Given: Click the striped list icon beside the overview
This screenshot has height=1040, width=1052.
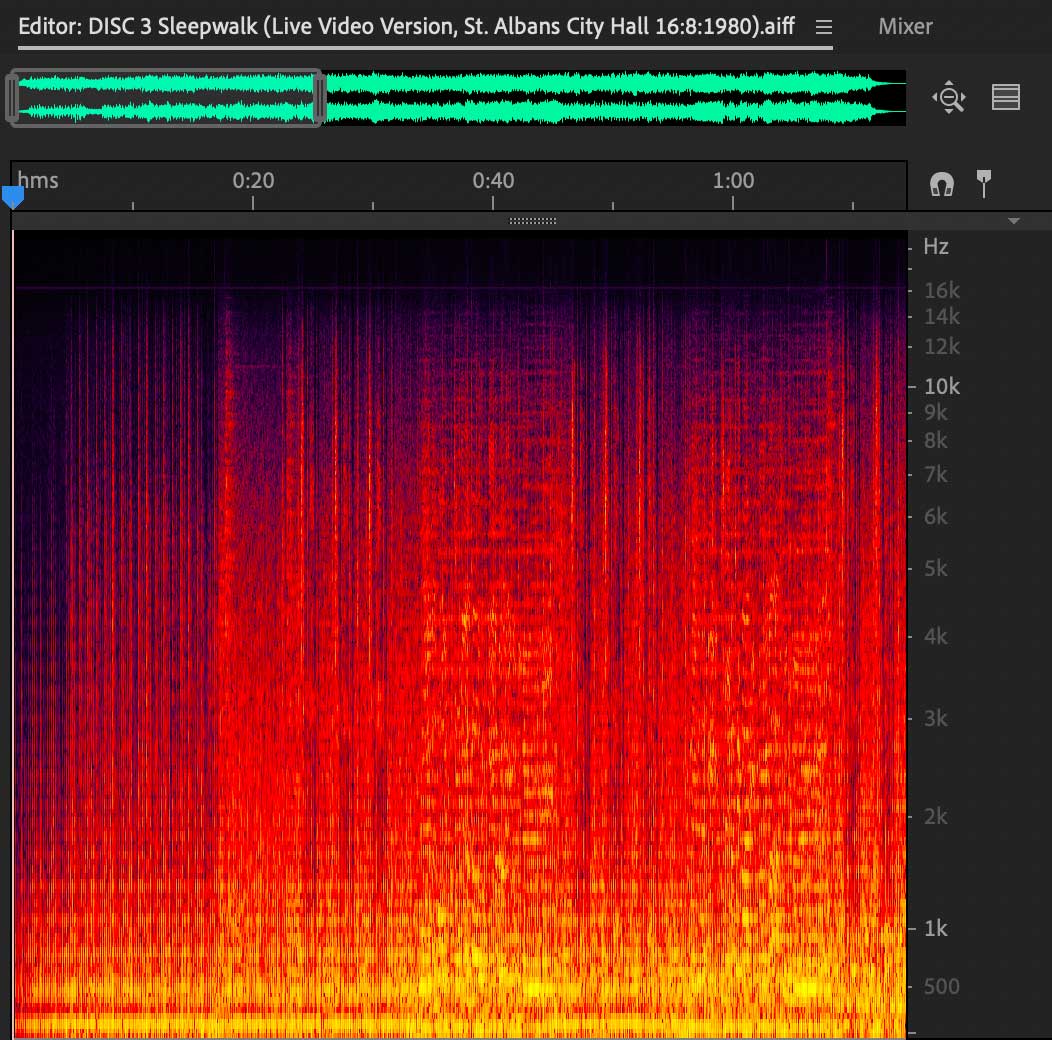Looking at the screenshot, I should [1005, 97].
